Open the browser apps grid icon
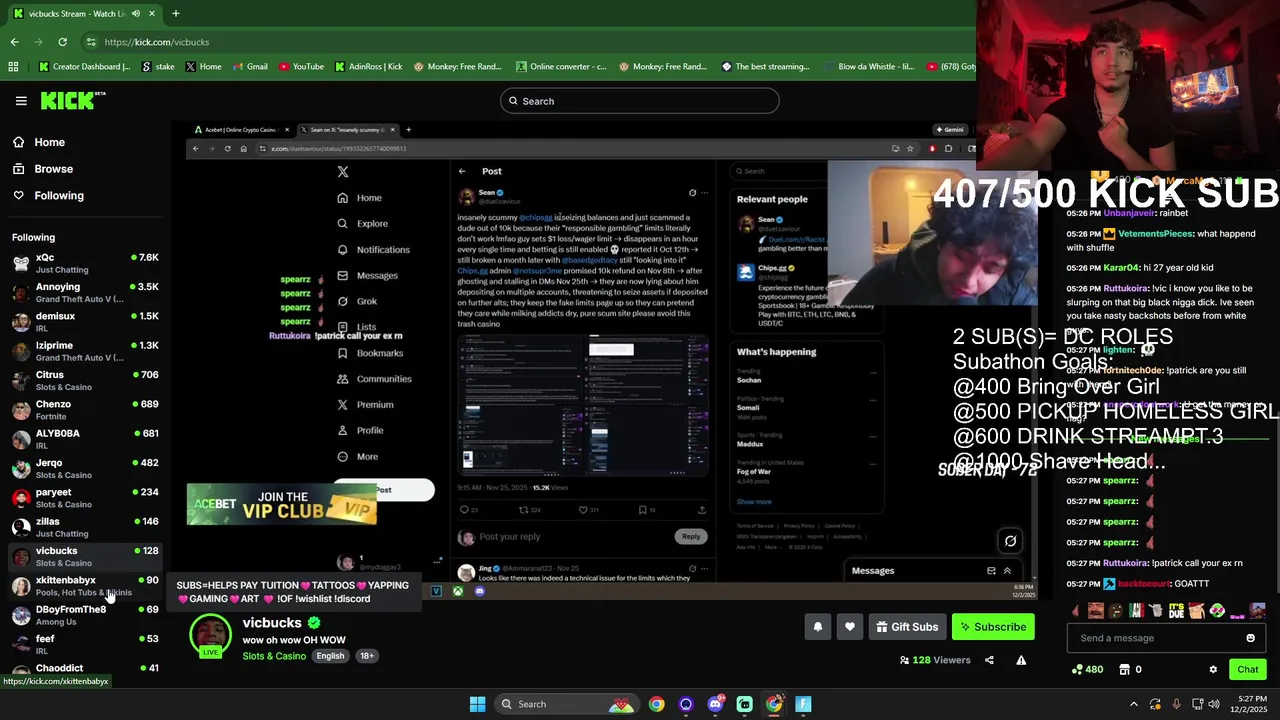1280x720 pixels. 13,67
